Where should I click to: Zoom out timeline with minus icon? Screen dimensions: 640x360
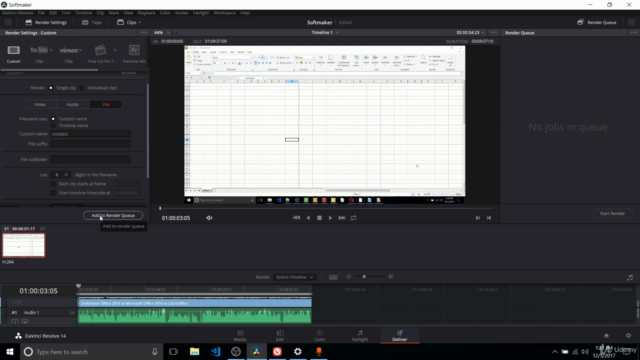[349, 277]
